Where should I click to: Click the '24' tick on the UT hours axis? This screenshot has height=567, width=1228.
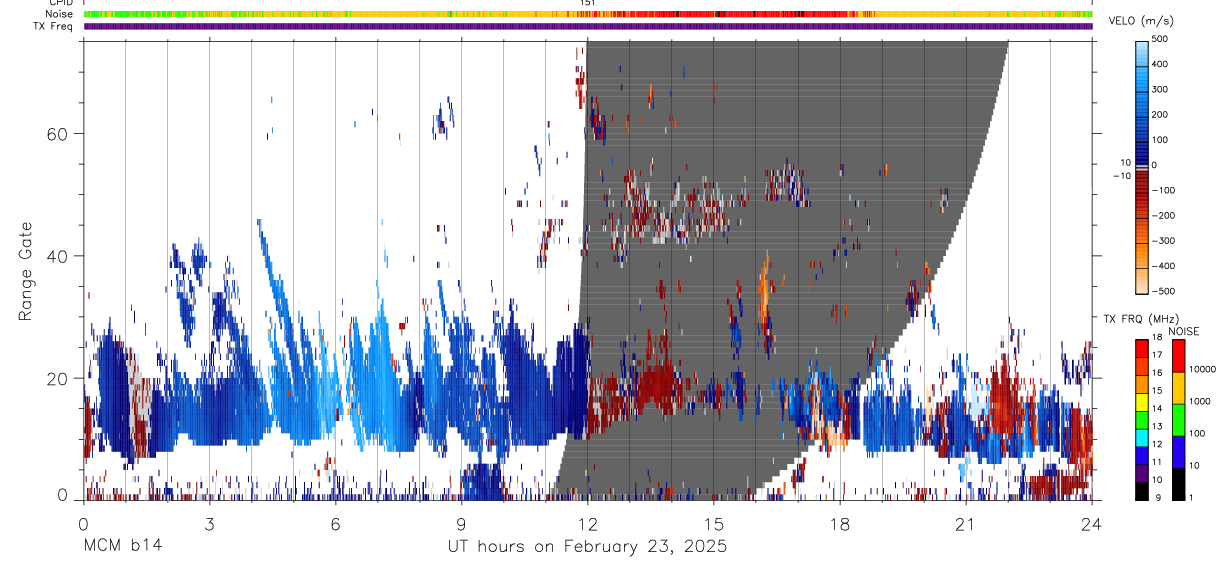pos(1092,523)
